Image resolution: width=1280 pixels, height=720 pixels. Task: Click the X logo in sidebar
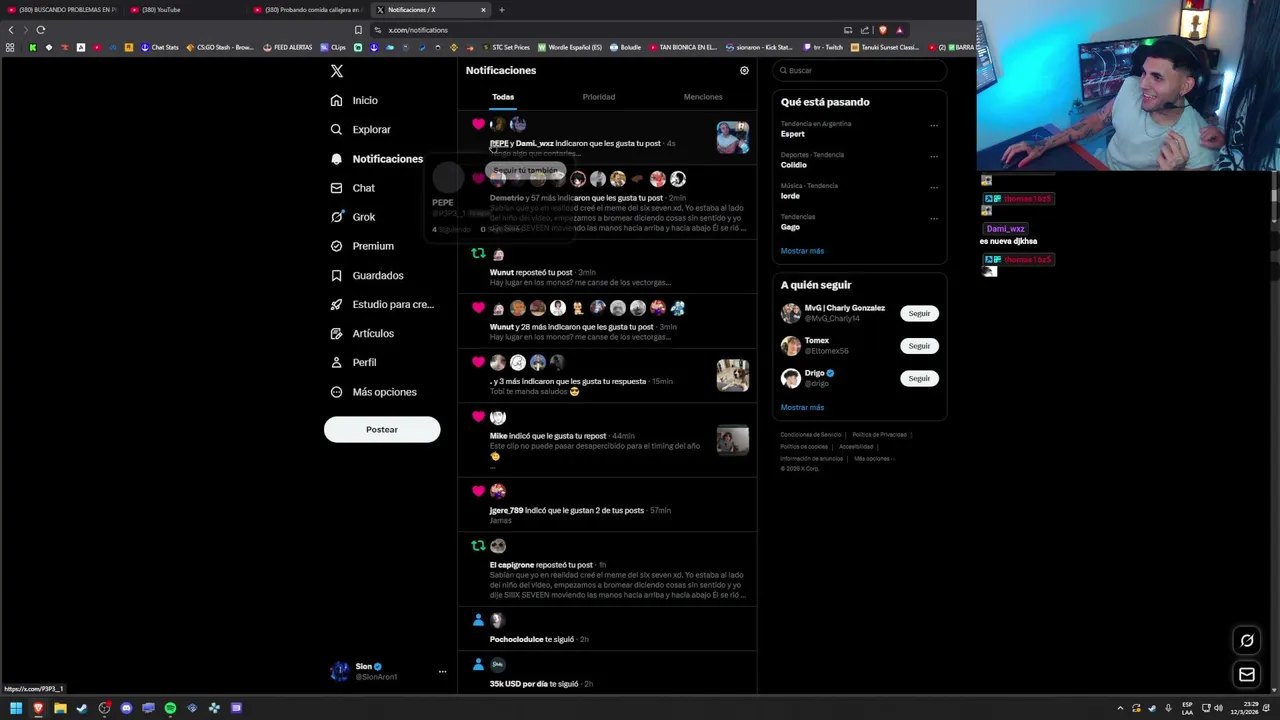pyautogui.click(x=337, y=71)
